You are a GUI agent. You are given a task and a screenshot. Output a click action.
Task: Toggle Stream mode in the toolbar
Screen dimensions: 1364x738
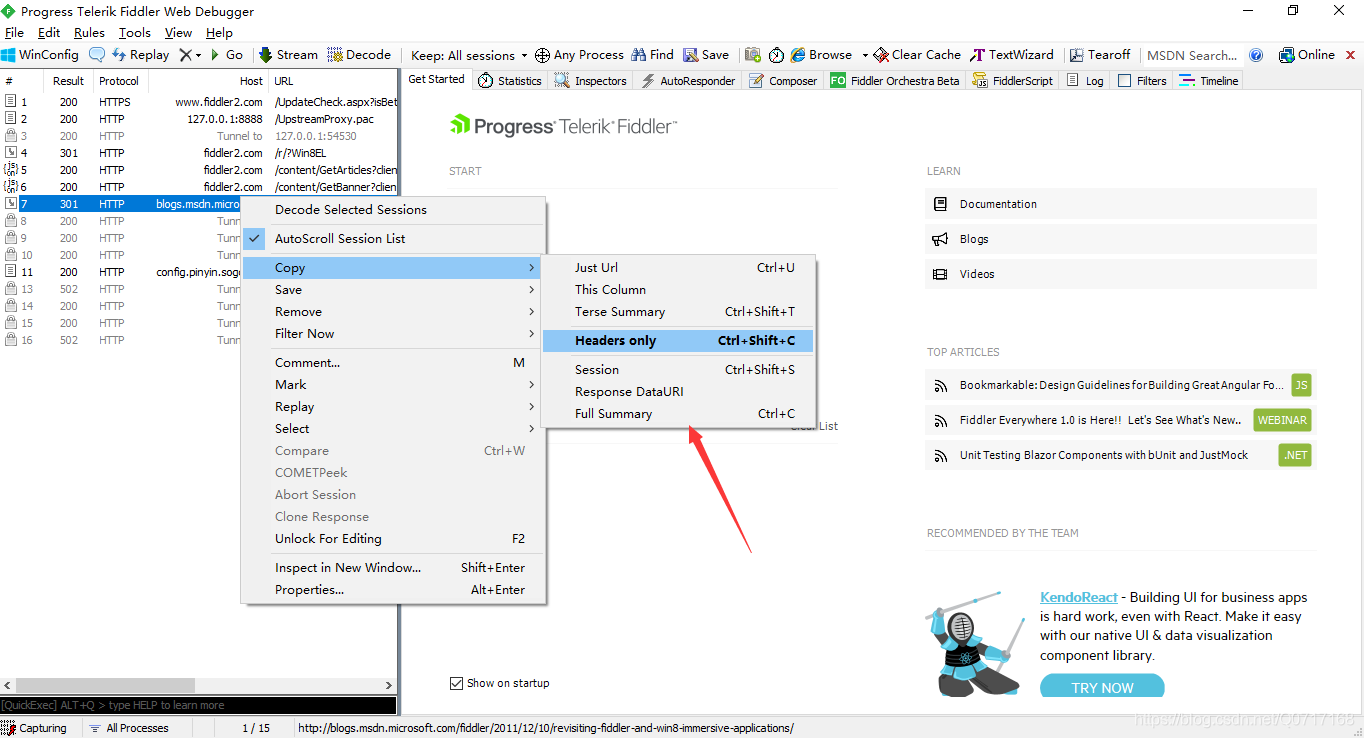tap(288, 55)
